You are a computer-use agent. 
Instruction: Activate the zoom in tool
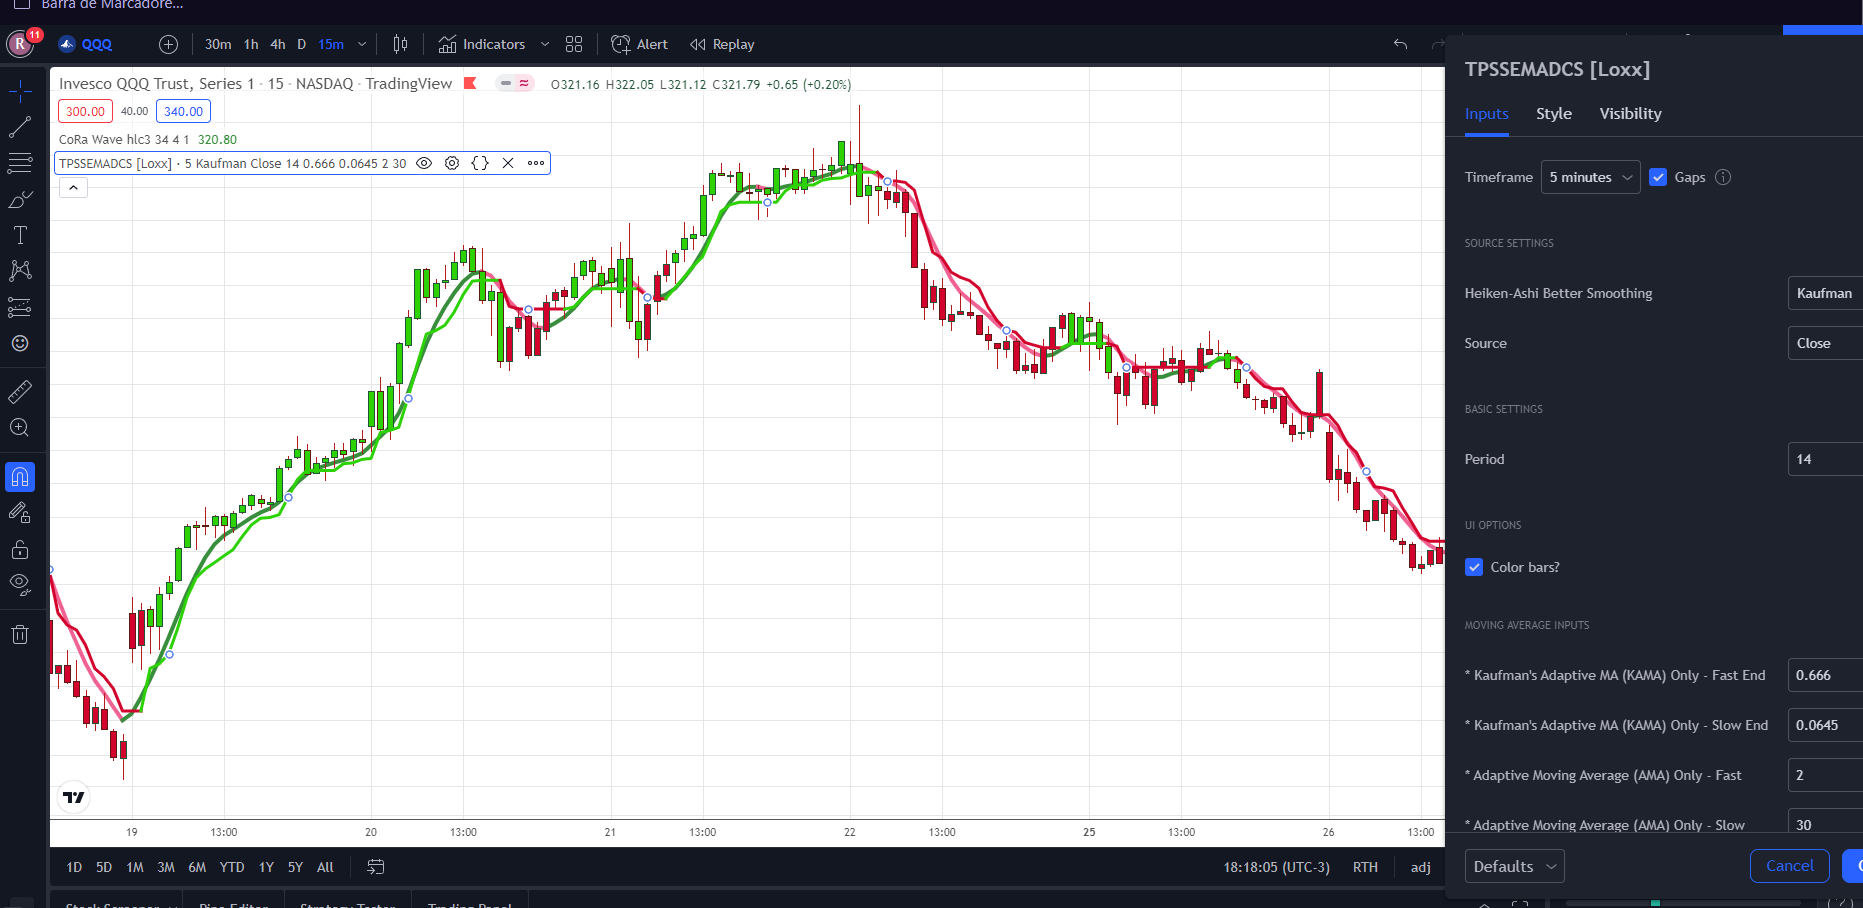pos(20,428)
